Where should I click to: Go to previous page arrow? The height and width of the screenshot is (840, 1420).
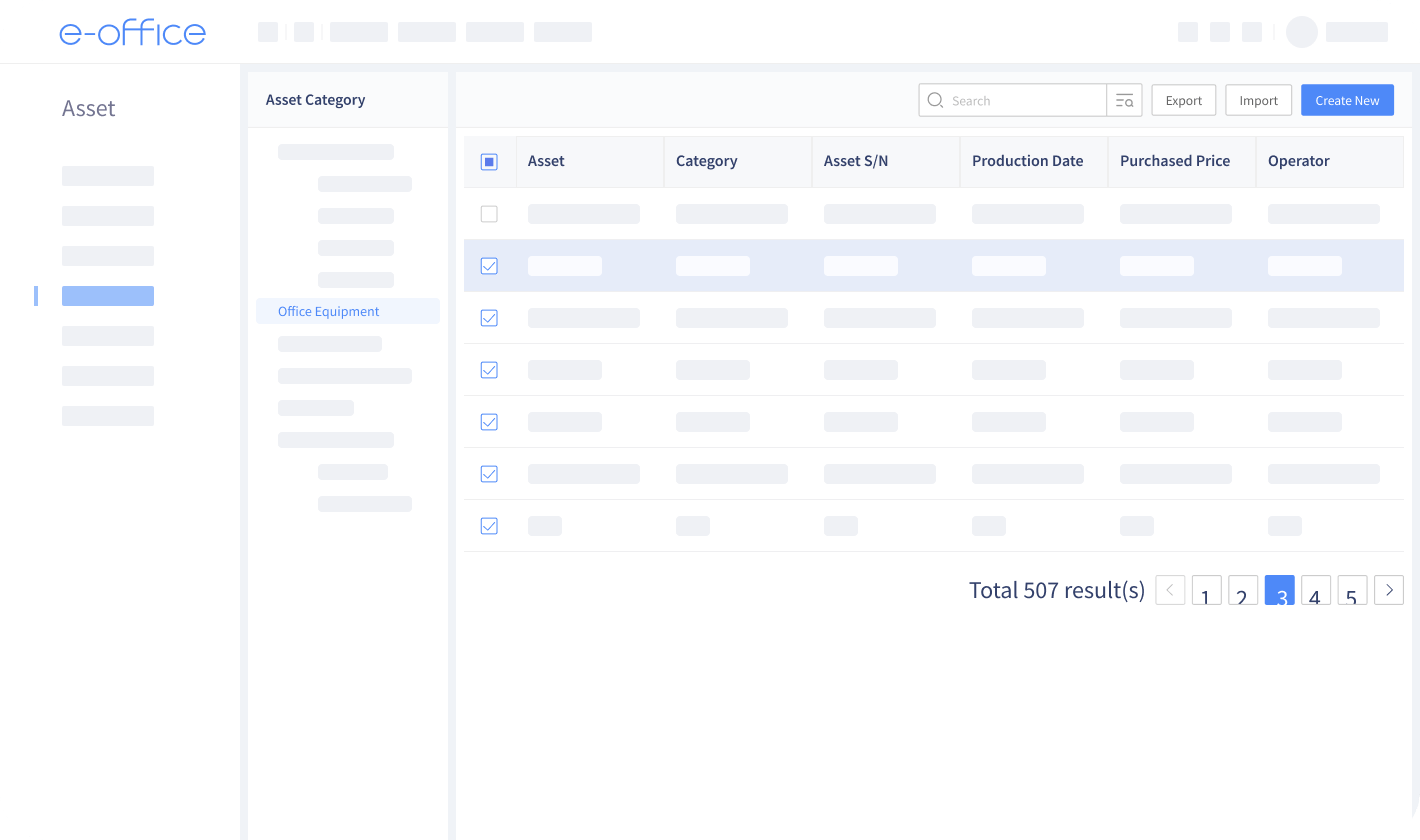coord(1170,590)
